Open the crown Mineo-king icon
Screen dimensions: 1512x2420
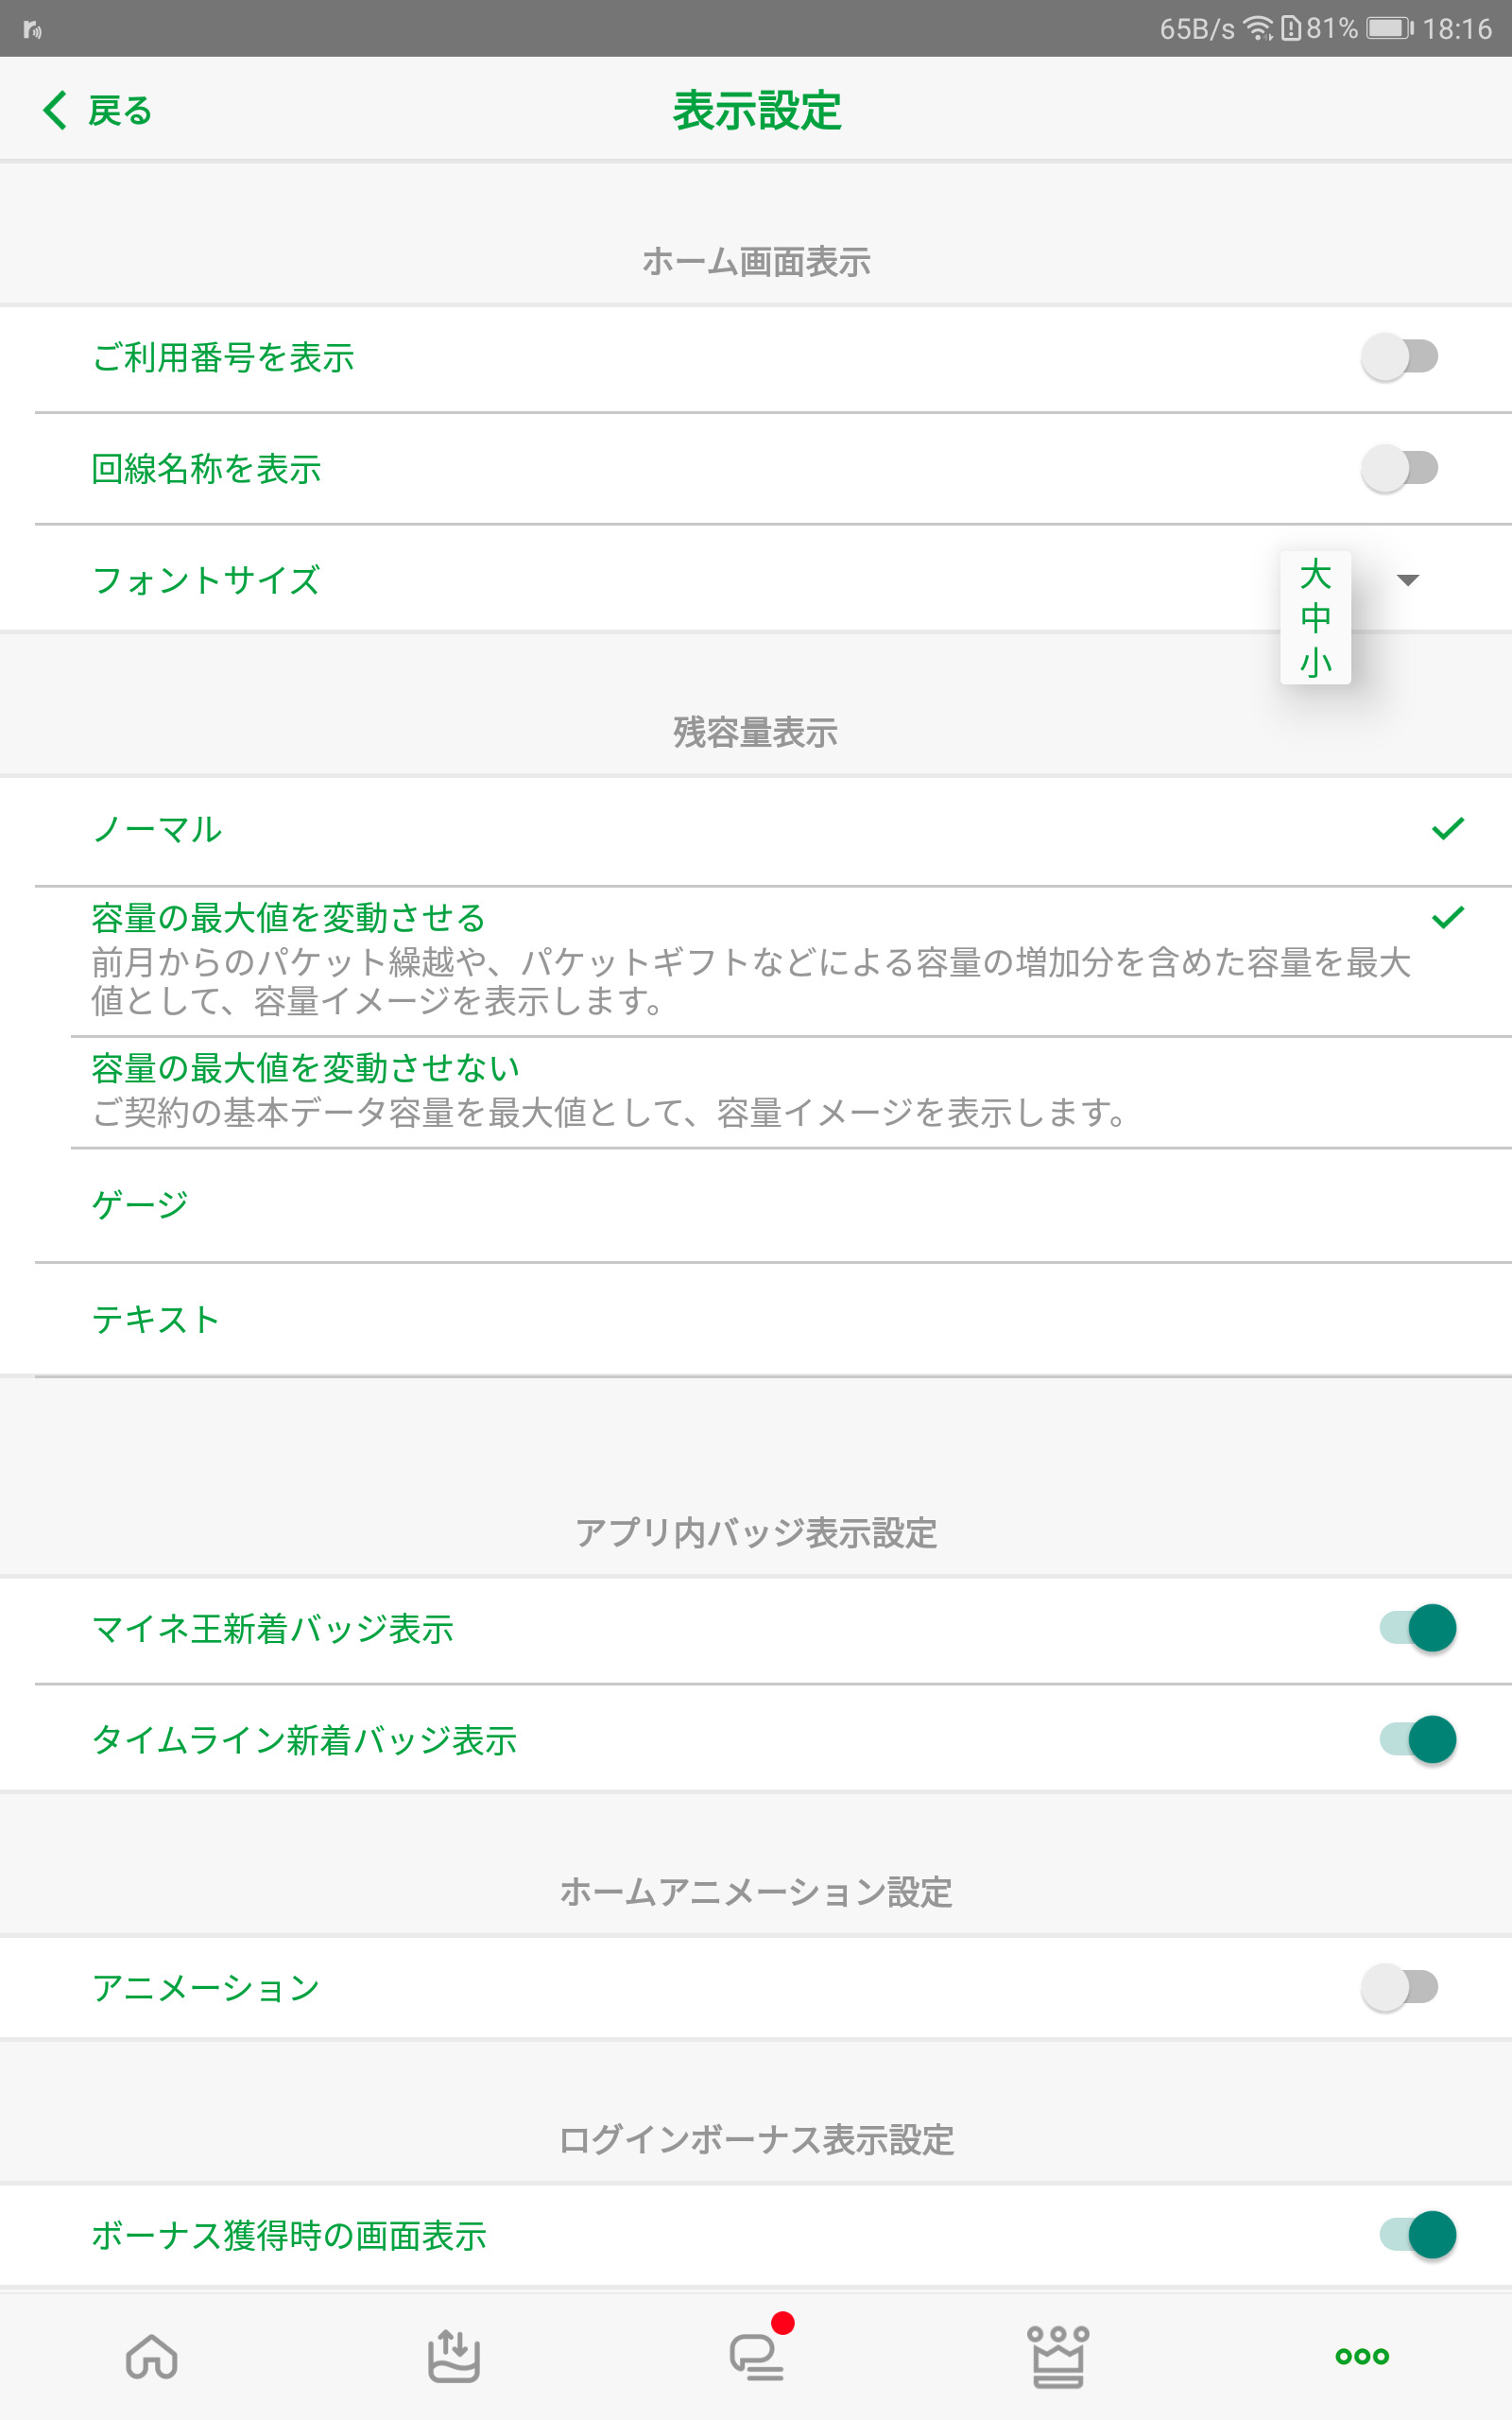click(1058, 2355)
